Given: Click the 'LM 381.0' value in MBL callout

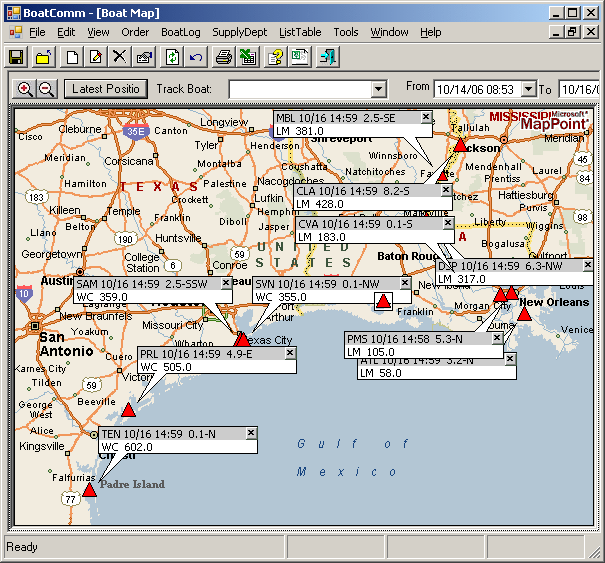Looking at the screenshot, I should click(x=300, y=131).
